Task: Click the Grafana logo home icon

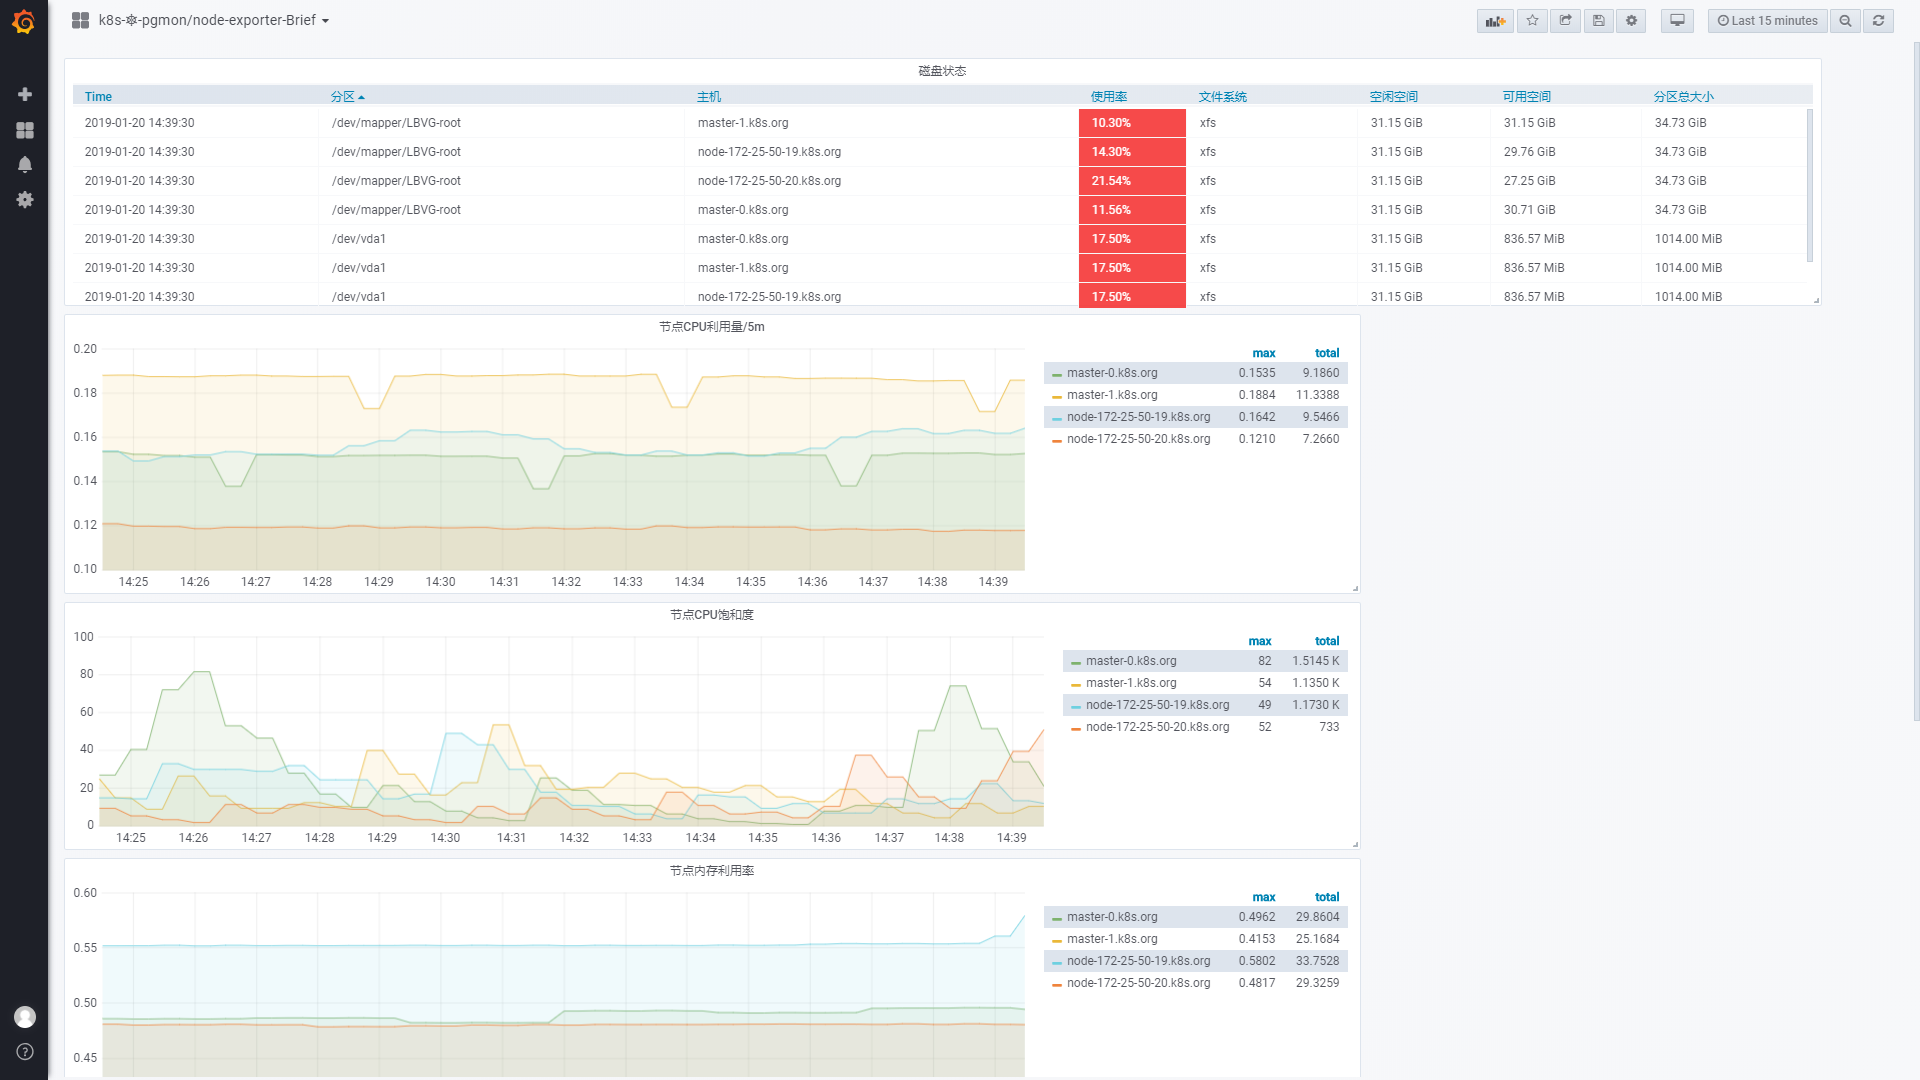Action: [24, 21]
